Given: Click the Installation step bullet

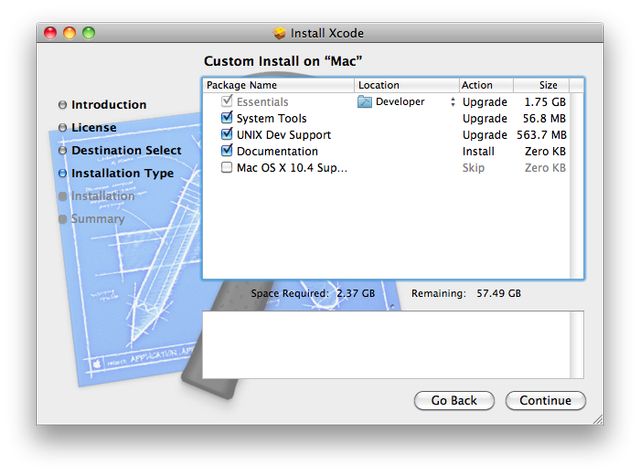Looking at the screenshot, I should (x=62, y=196).
